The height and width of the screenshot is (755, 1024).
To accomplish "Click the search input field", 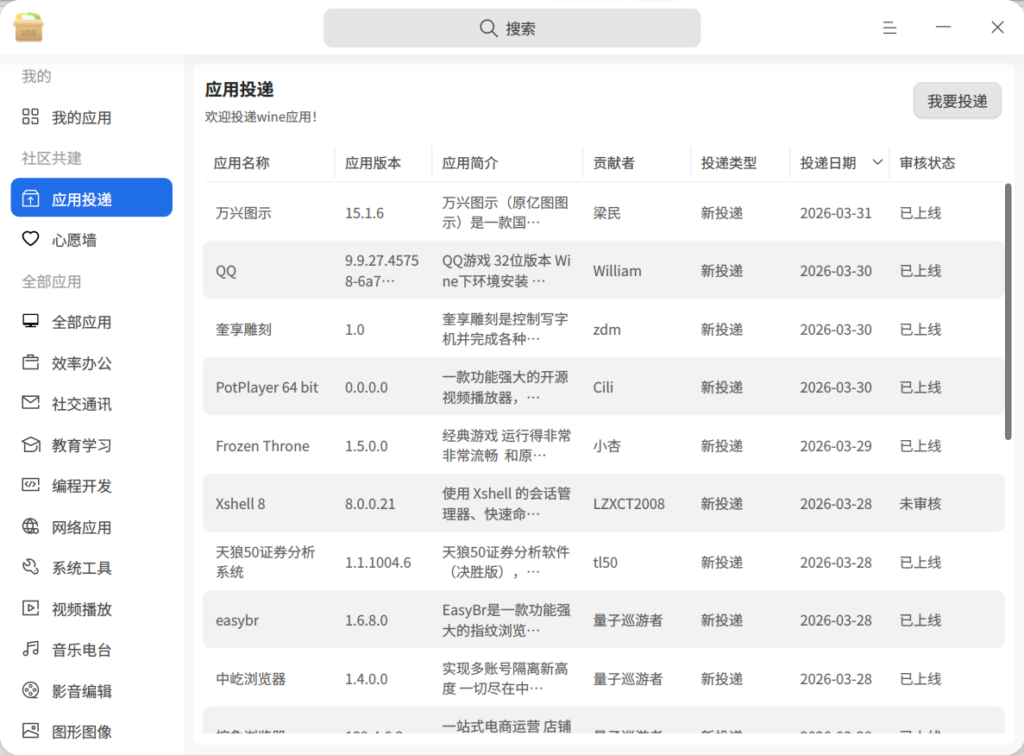I will (x=512, y=28).
